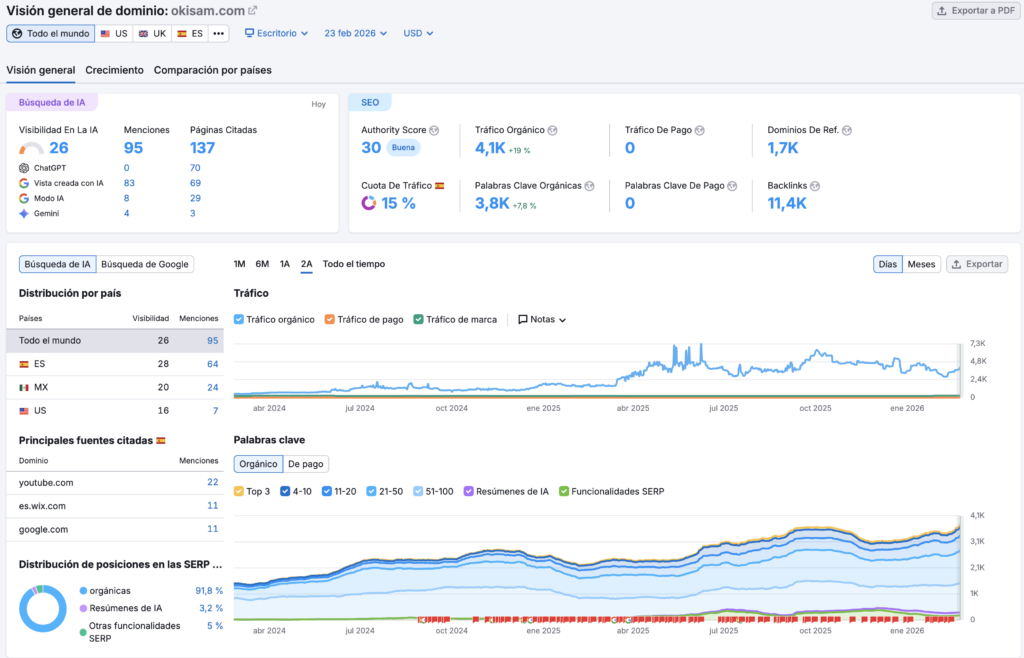Switch to the Crecimiento tab
This screenshot has width=1024, height=658.
[114, 70]
